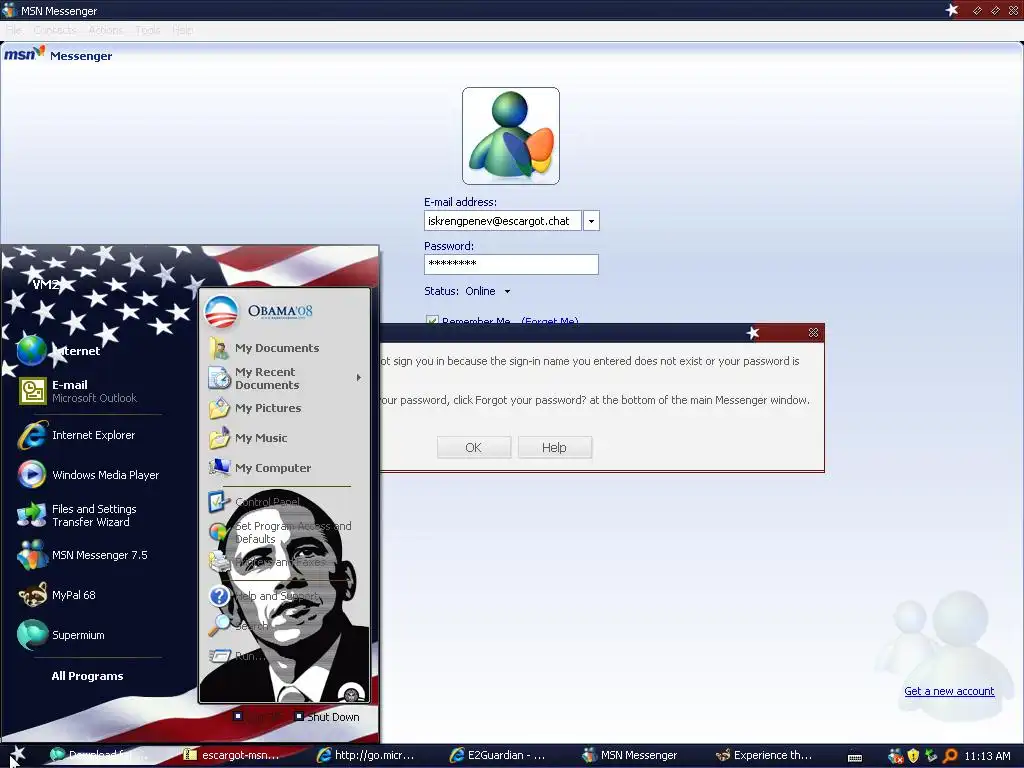This screenshot has width=1024, height=768.
Task: Click the magnifier icon in system tray
Action: 950,756
